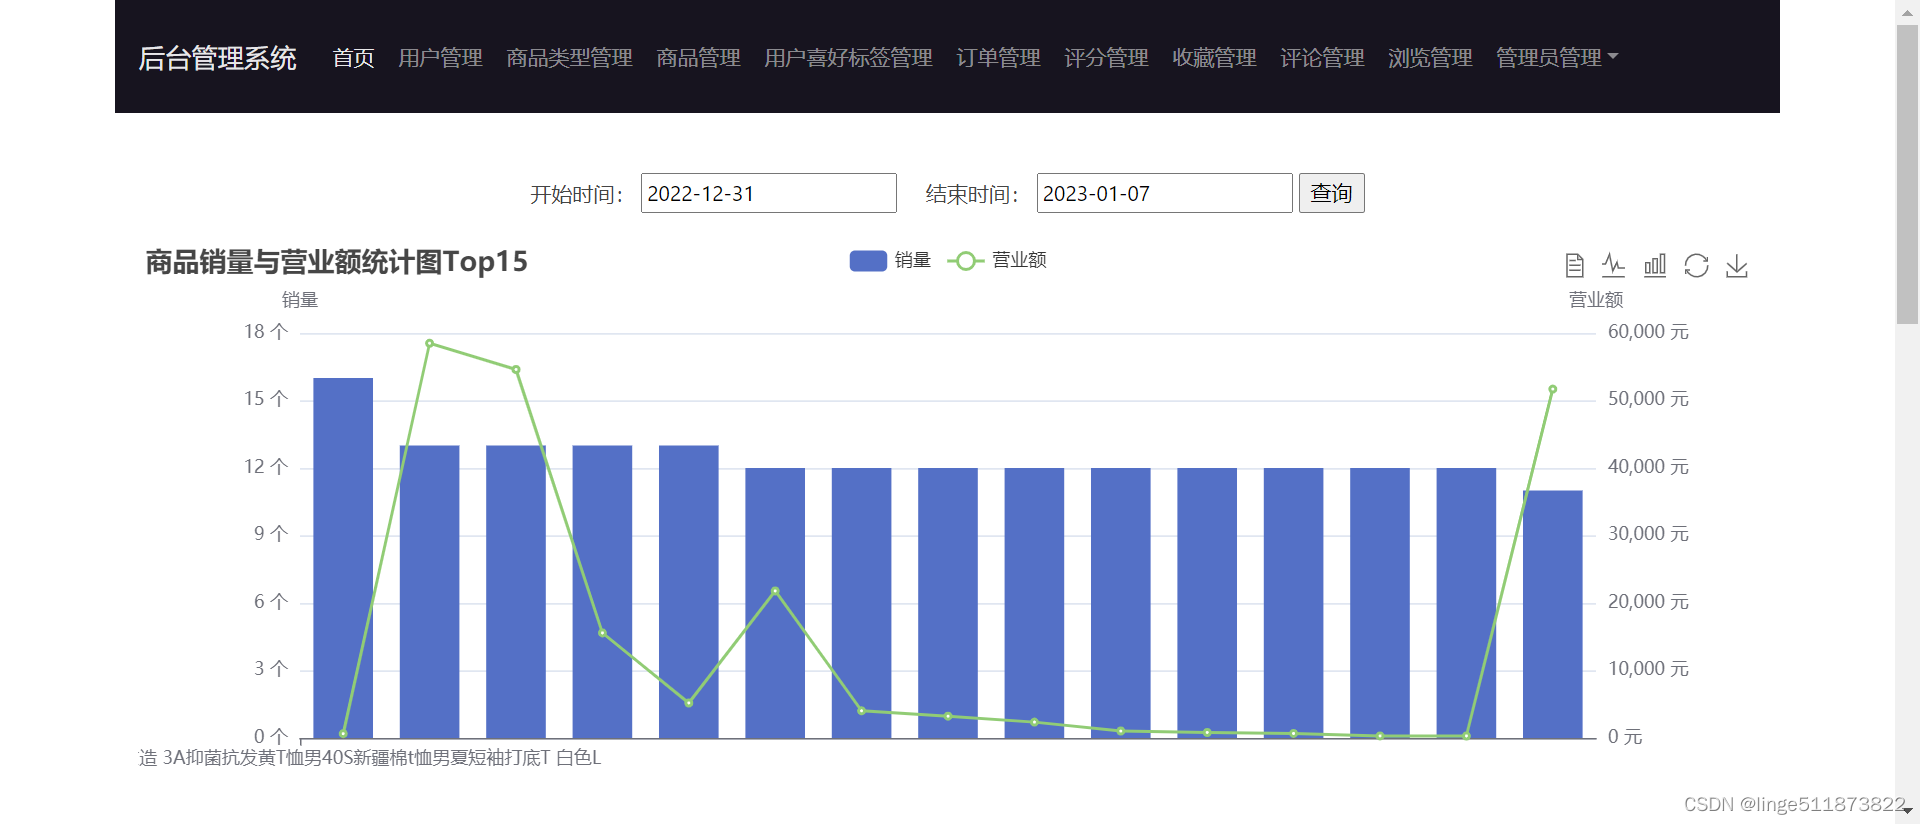Viewport: 1920px width, 824px height.
Task: Click the highest 营业额 line point
Action: [429, 343]
